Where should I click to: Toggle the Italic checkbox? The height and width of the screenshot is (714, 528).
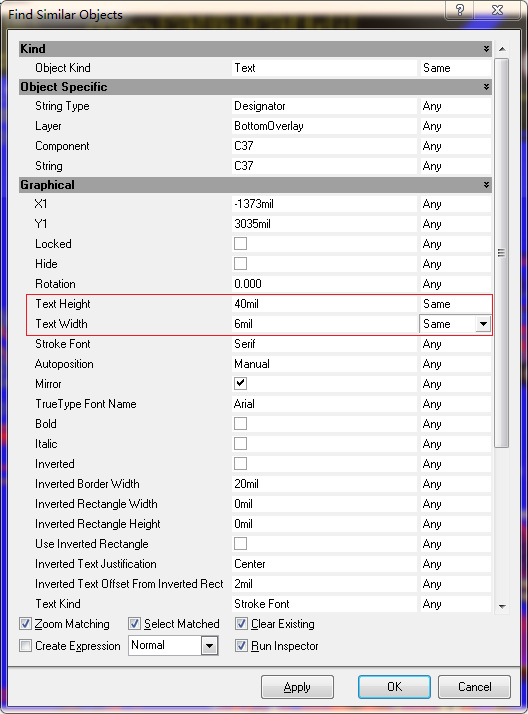240,444
